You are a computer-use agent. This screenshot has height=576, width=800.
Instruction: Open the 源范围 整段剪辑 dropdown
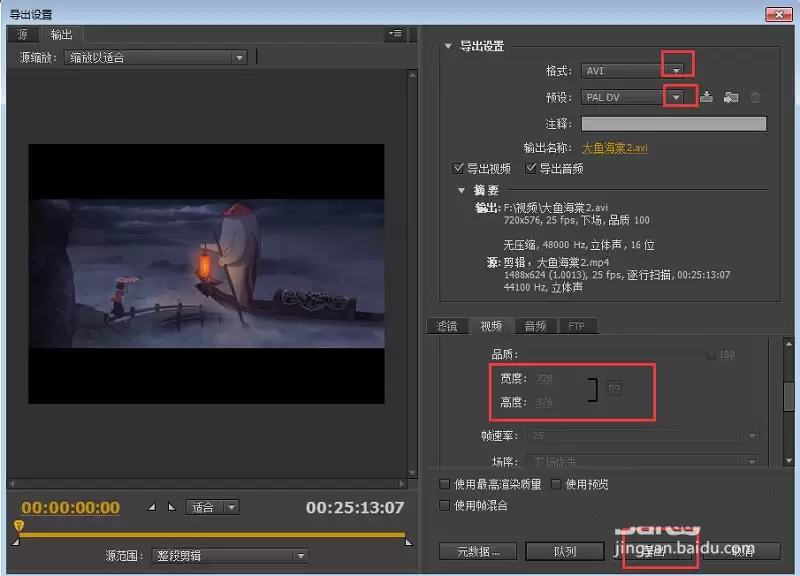tap(230, 555)
